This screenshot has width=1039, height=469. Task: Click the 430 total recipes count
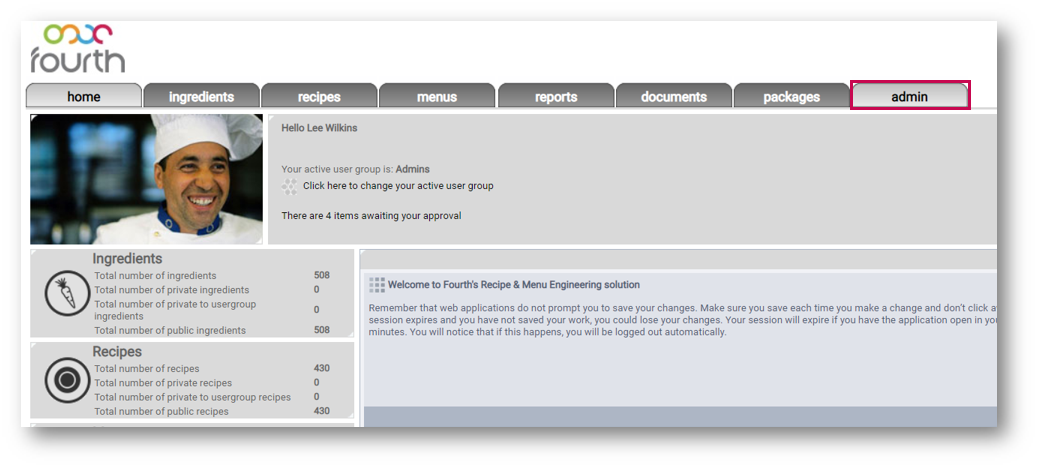click(x=322, y=368)
